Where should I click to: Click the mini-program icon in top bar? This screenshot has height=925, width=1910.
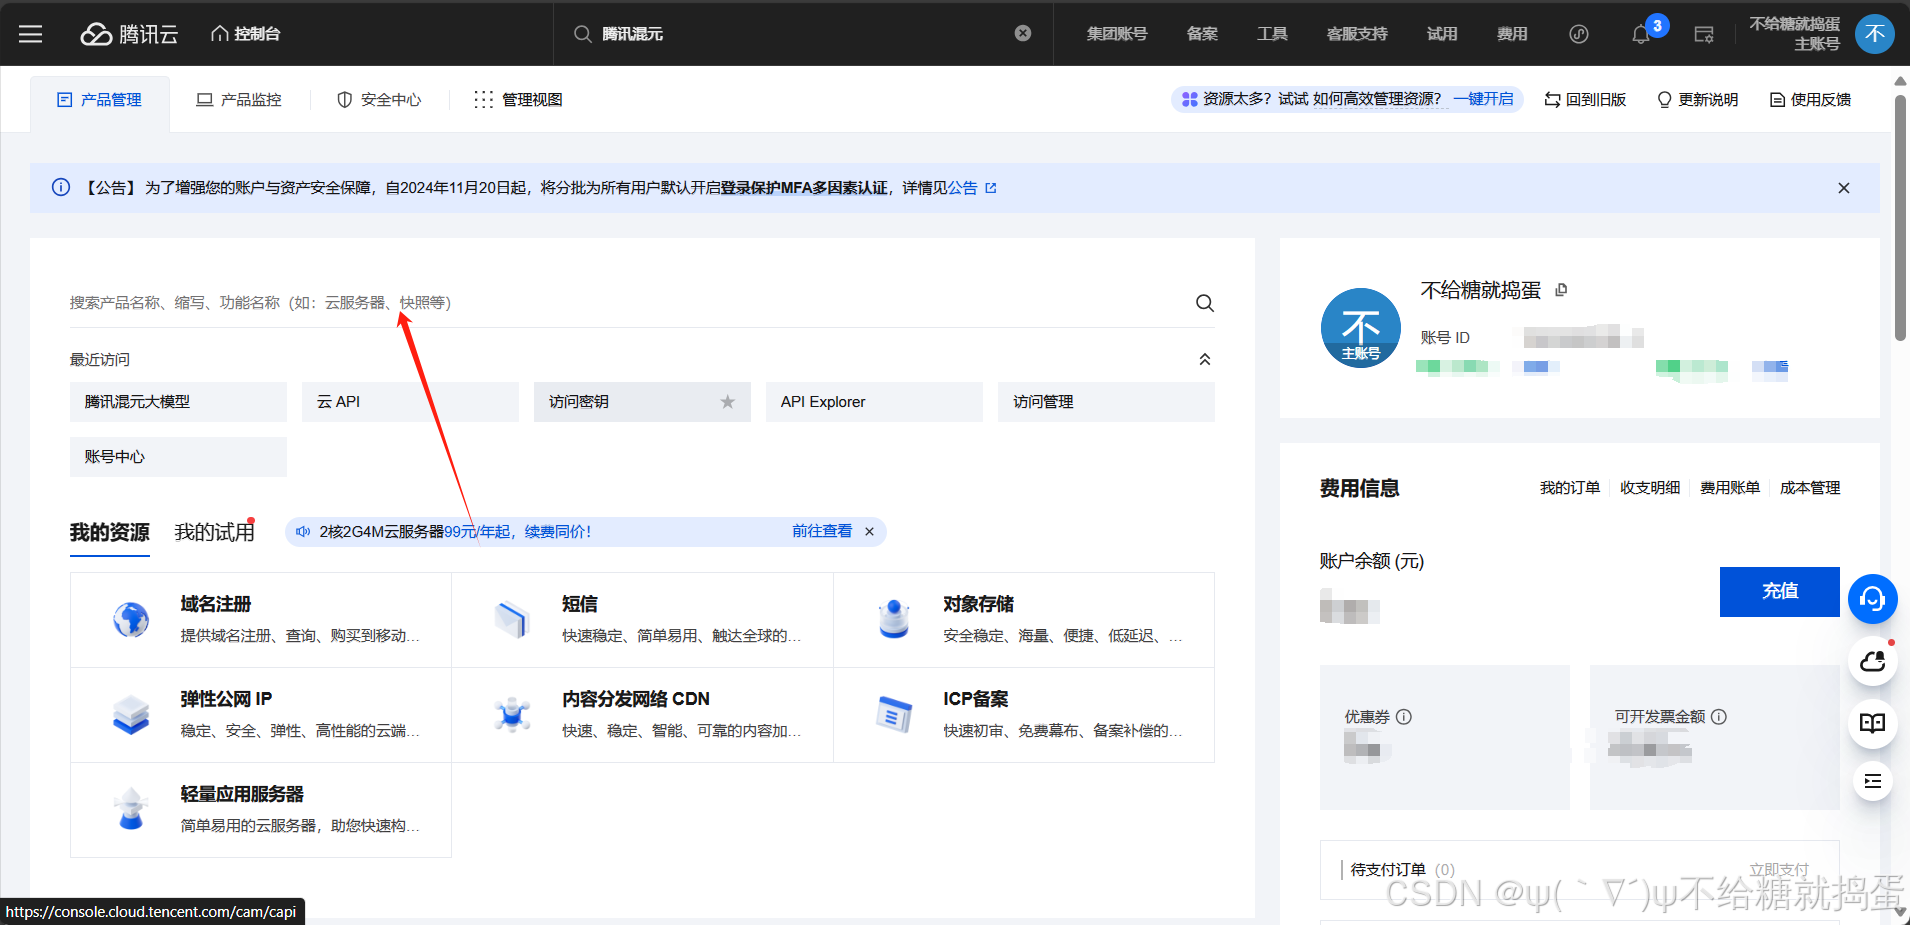coord(1579,34)
